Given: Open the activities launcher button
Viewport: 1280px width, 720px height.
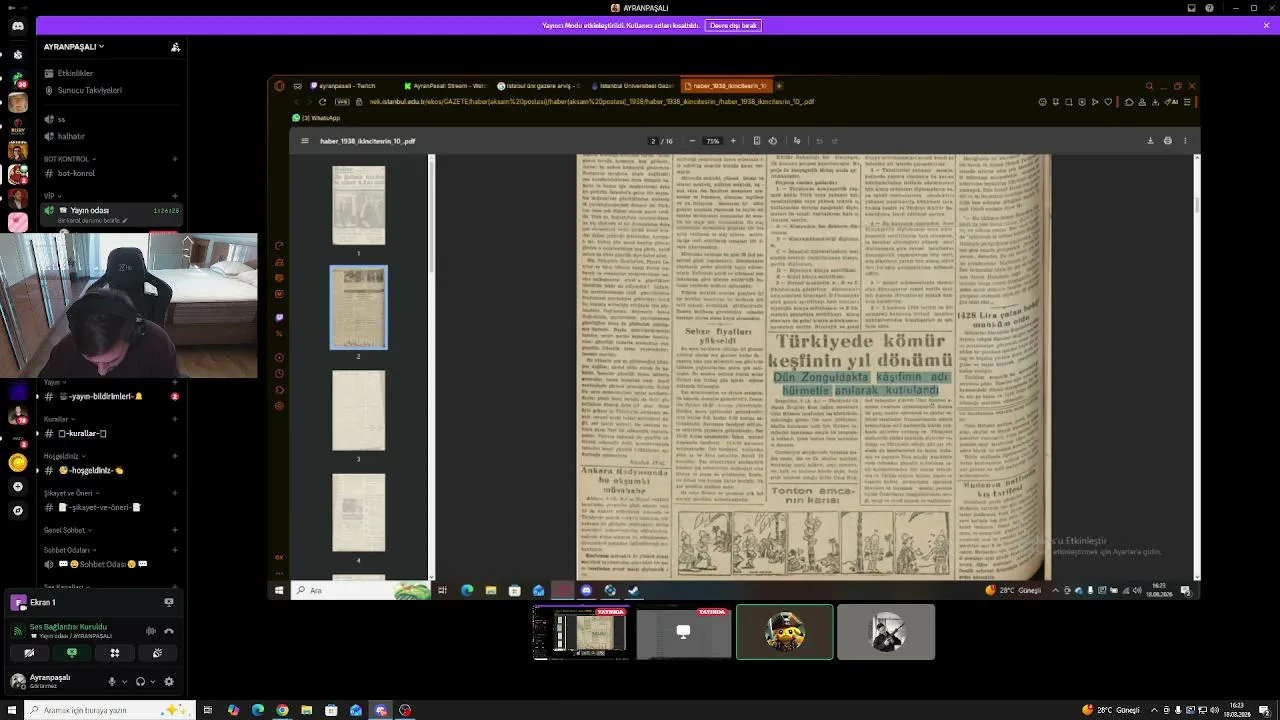Looking at the screenshot, I should pyautogui.click(x=115, y=653).
